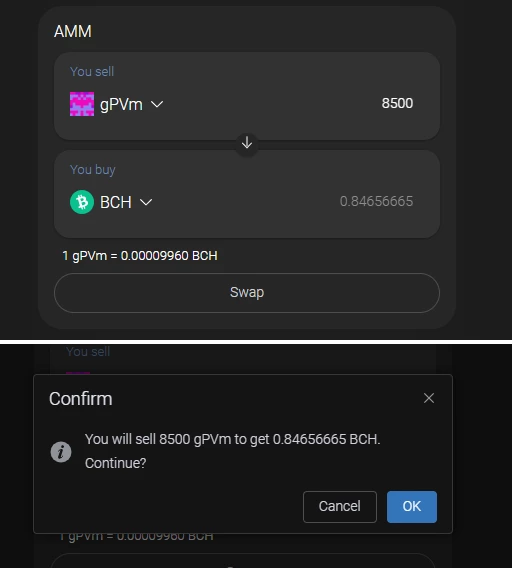512x568 pixels.
Task: Reverse swap direction with the down arrow
Action: tap(247, 143)
